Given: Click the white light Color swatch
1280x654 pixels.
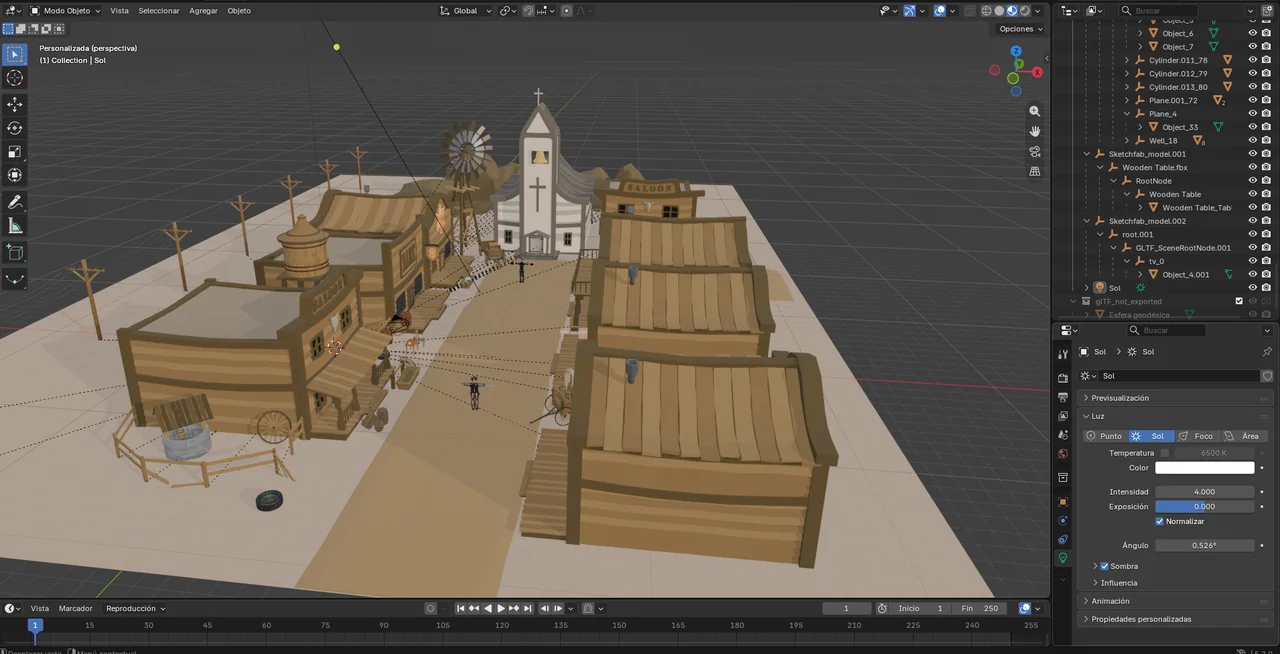Looking at the screenshot, I should [x=1204, y=468].
